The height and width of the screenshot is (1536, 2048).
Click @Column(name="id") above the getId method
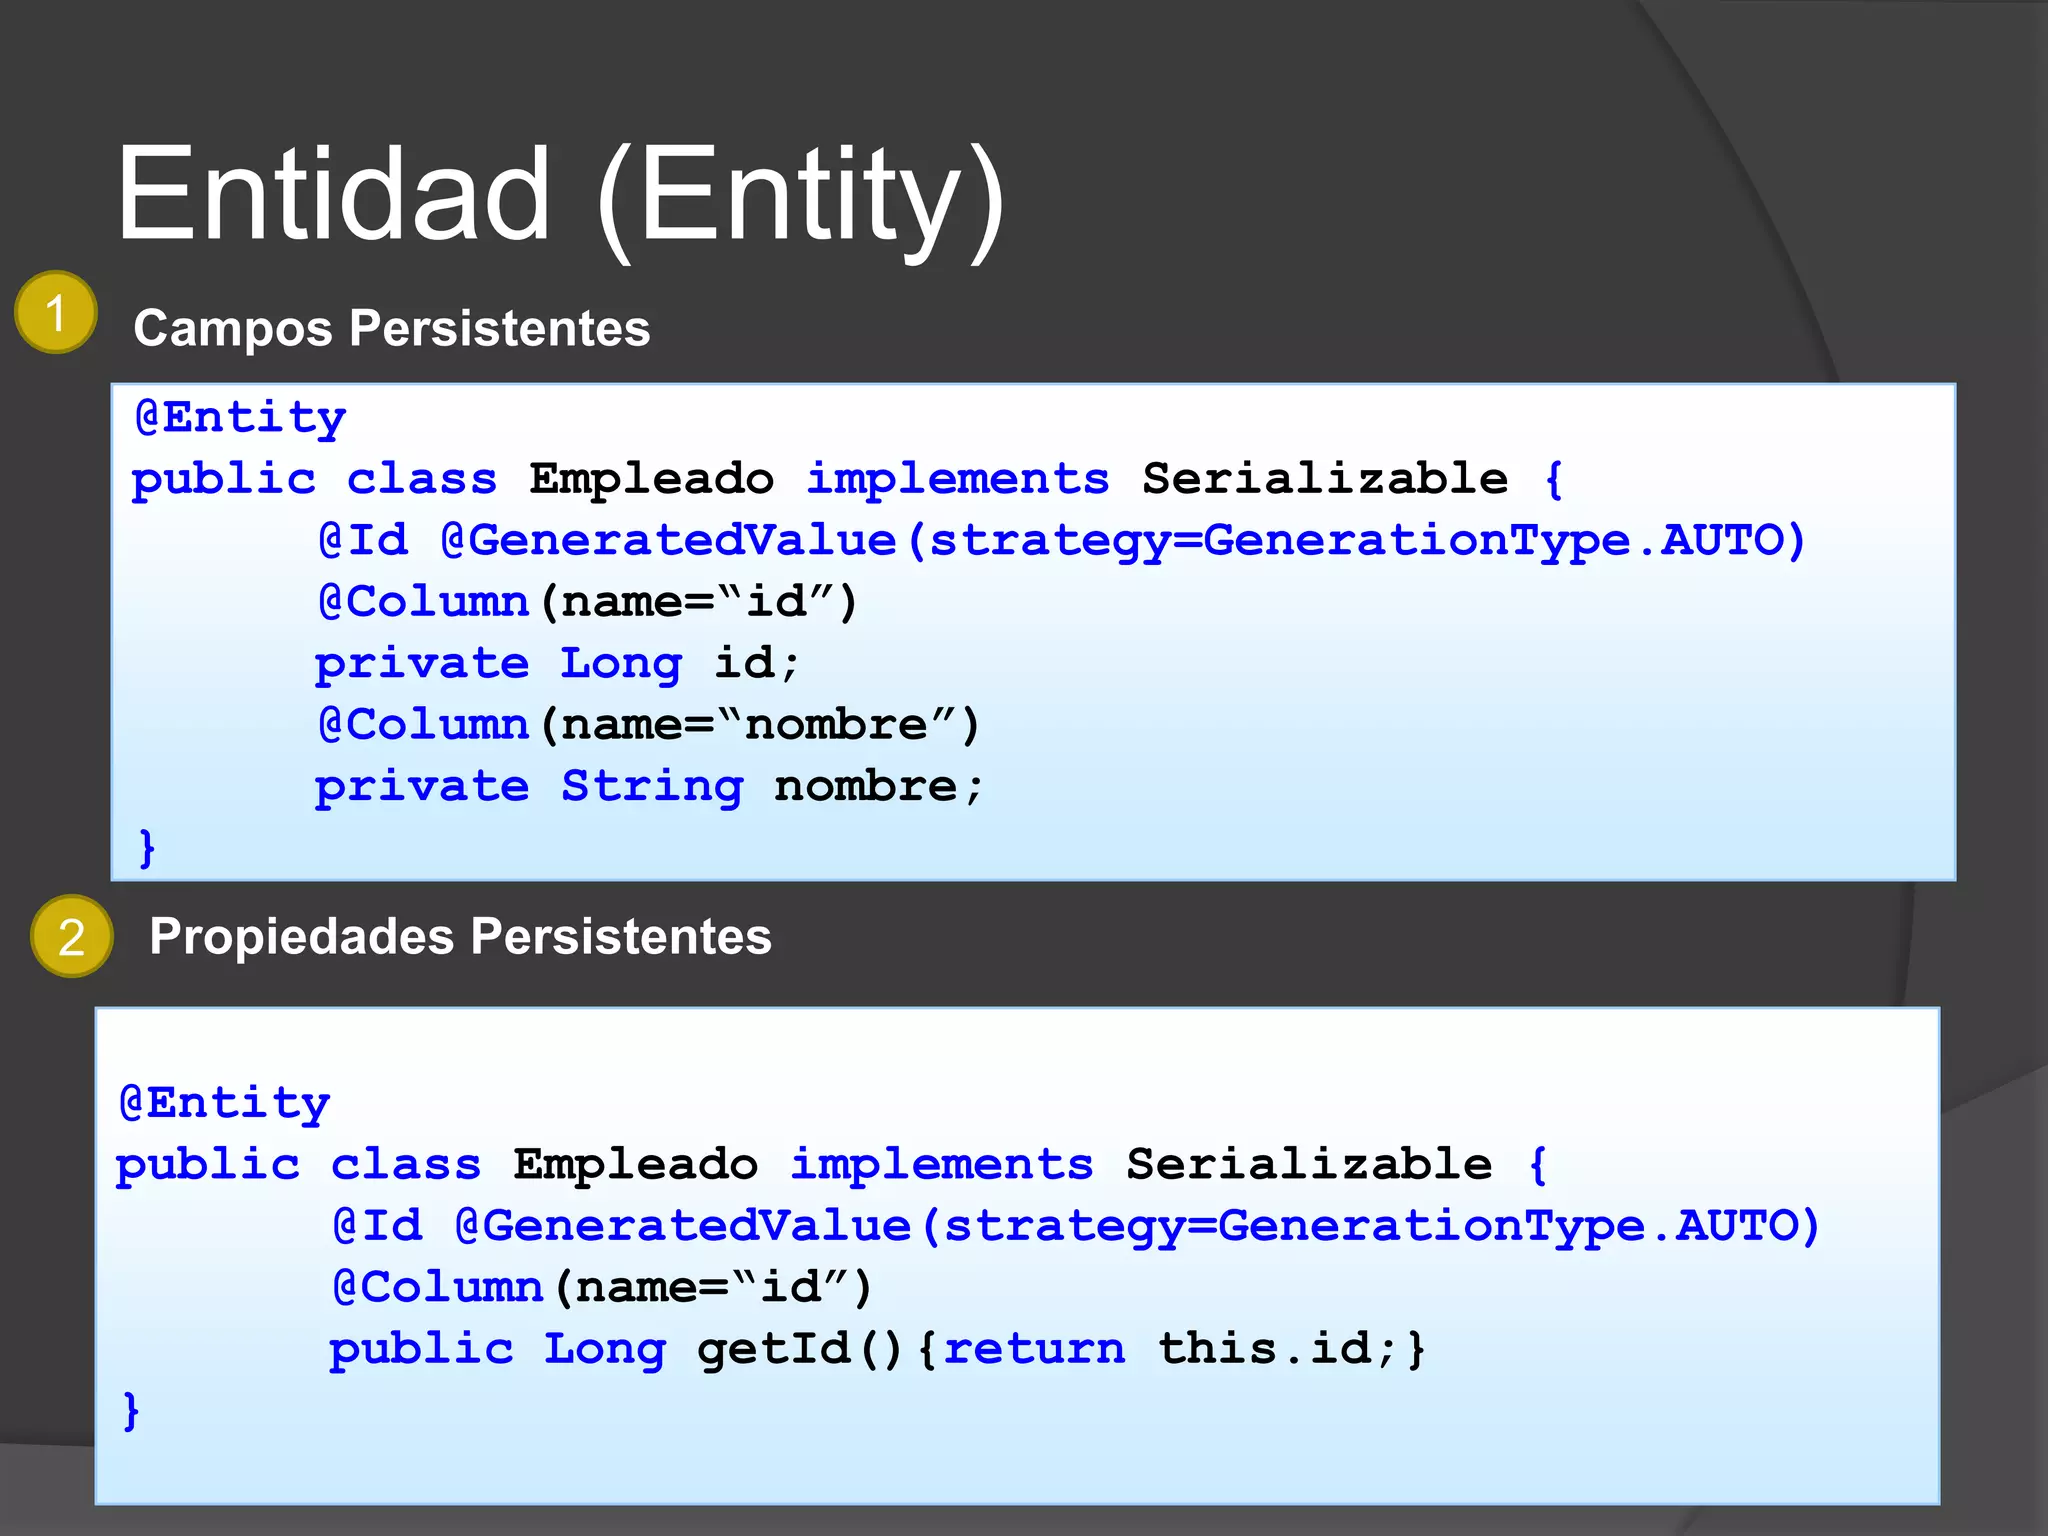point(602,1287)
